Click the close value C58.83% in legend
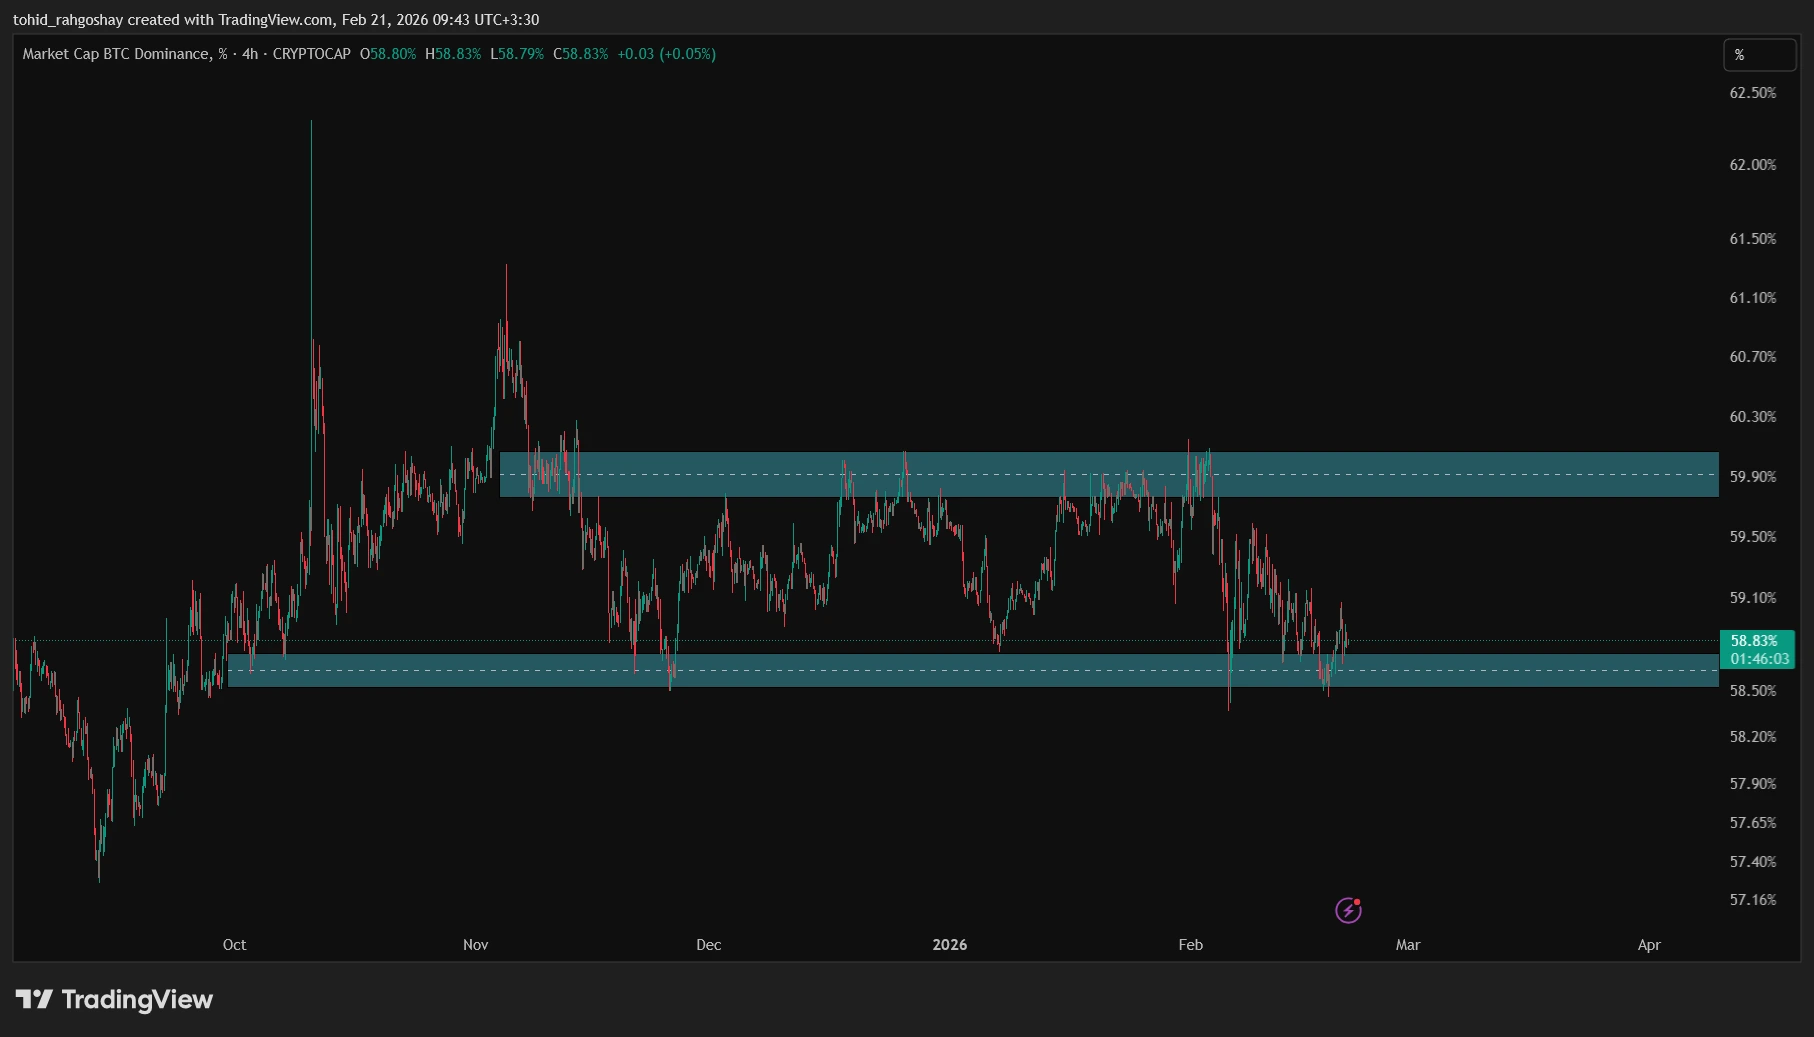 [x=580, y=54]
